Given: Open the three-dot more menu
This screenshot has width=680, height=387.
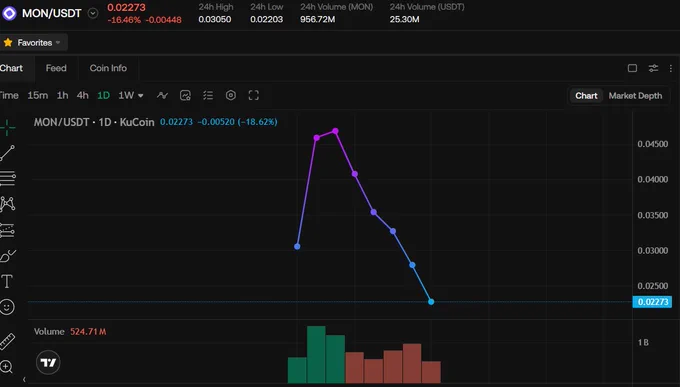Looking at the screenshot, I should coord(671,68).
